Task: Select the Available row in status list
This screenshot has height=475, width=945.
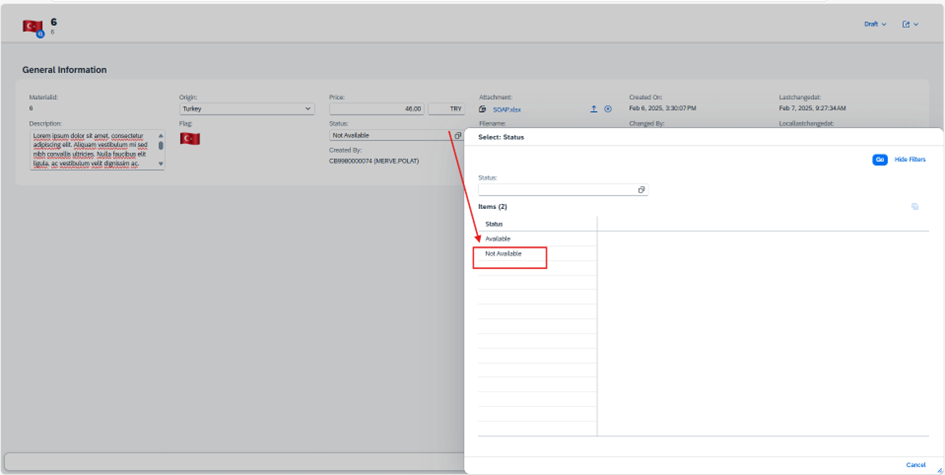Action: pyautogui.click(x=498, y=239)
